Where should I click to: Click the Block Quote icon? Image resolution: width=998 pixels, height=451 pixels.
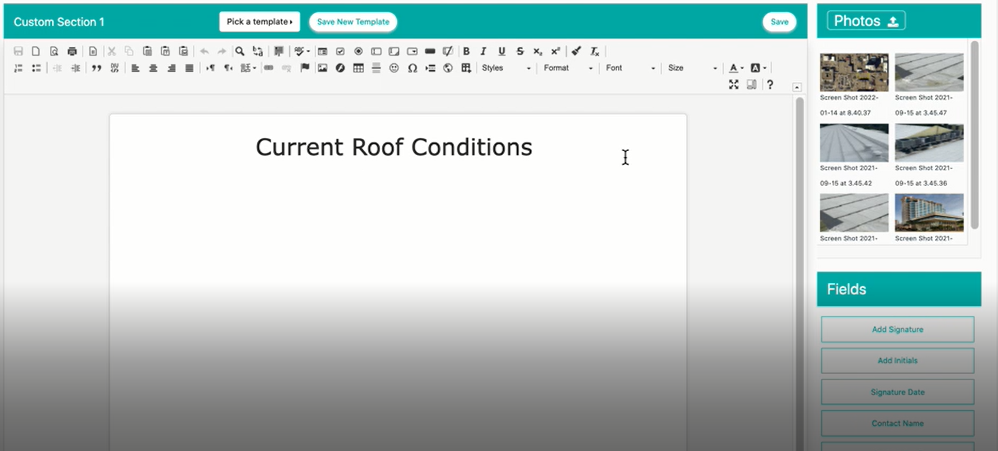click(96, 68)
